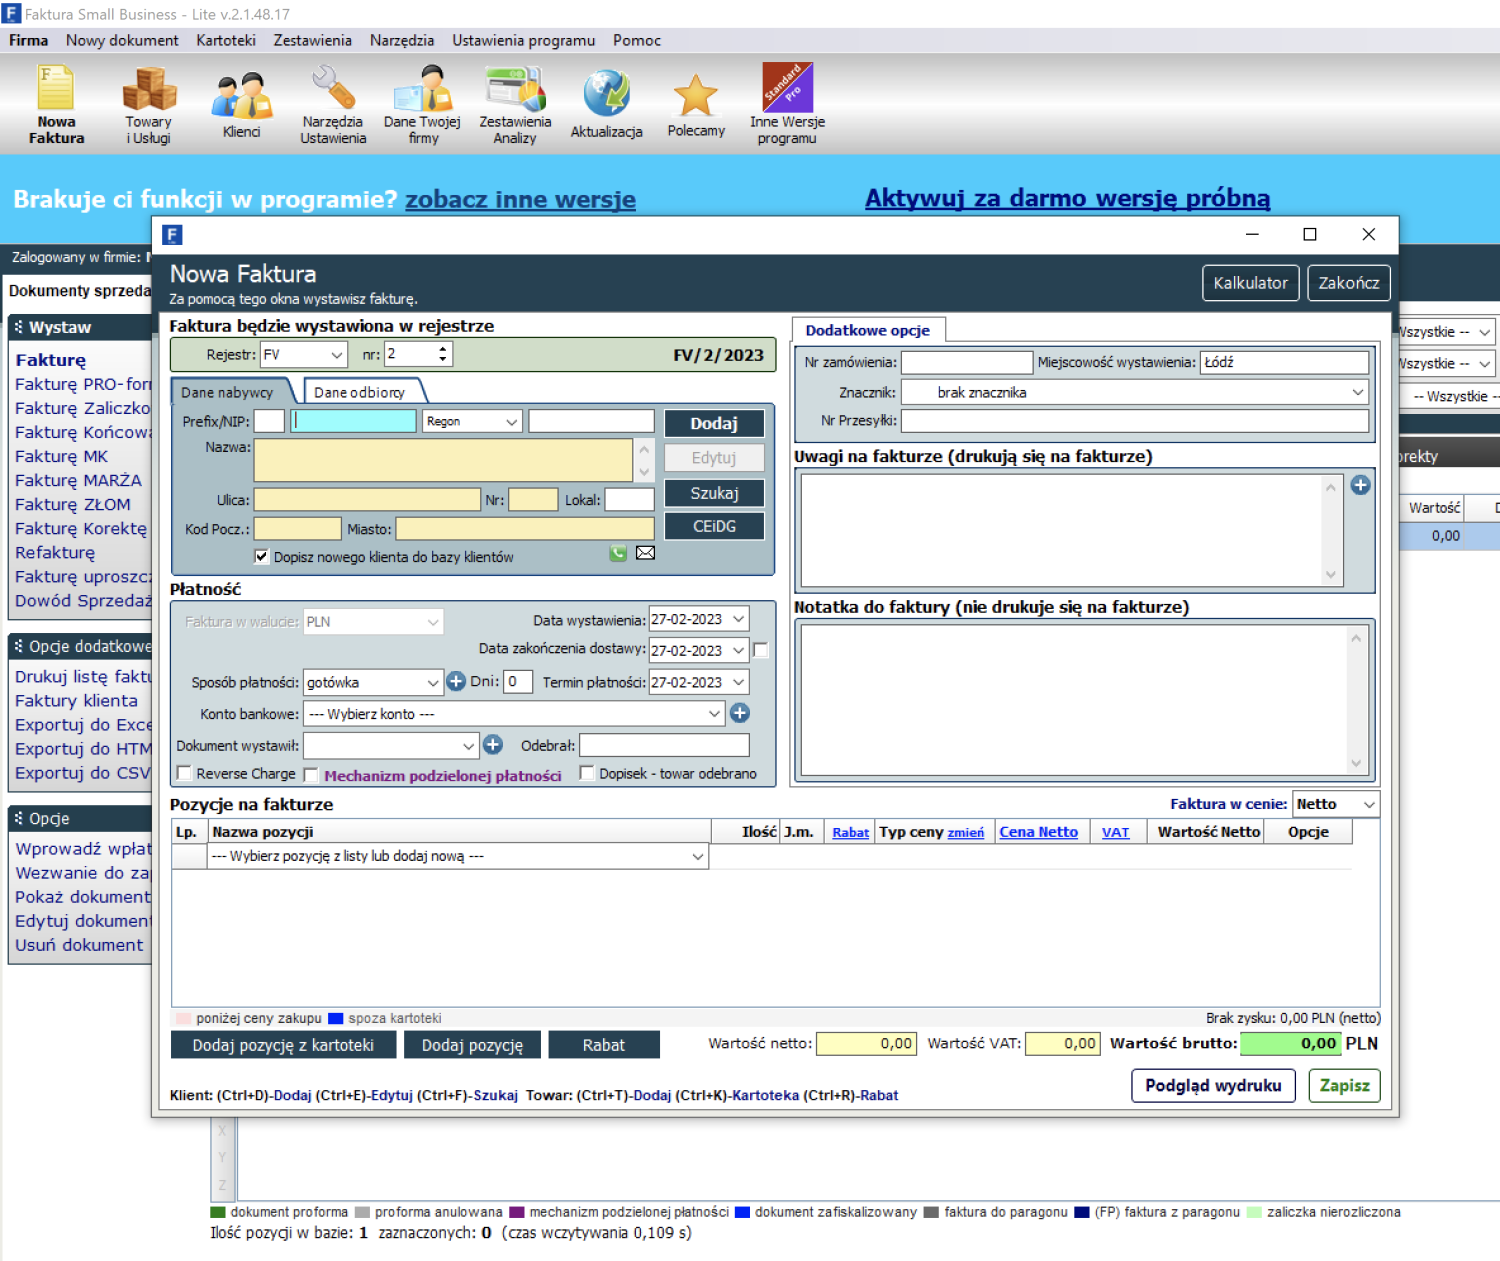
Task: Toggle checkbox beside Data zakończenia dostawy
Action: point(761,650)
